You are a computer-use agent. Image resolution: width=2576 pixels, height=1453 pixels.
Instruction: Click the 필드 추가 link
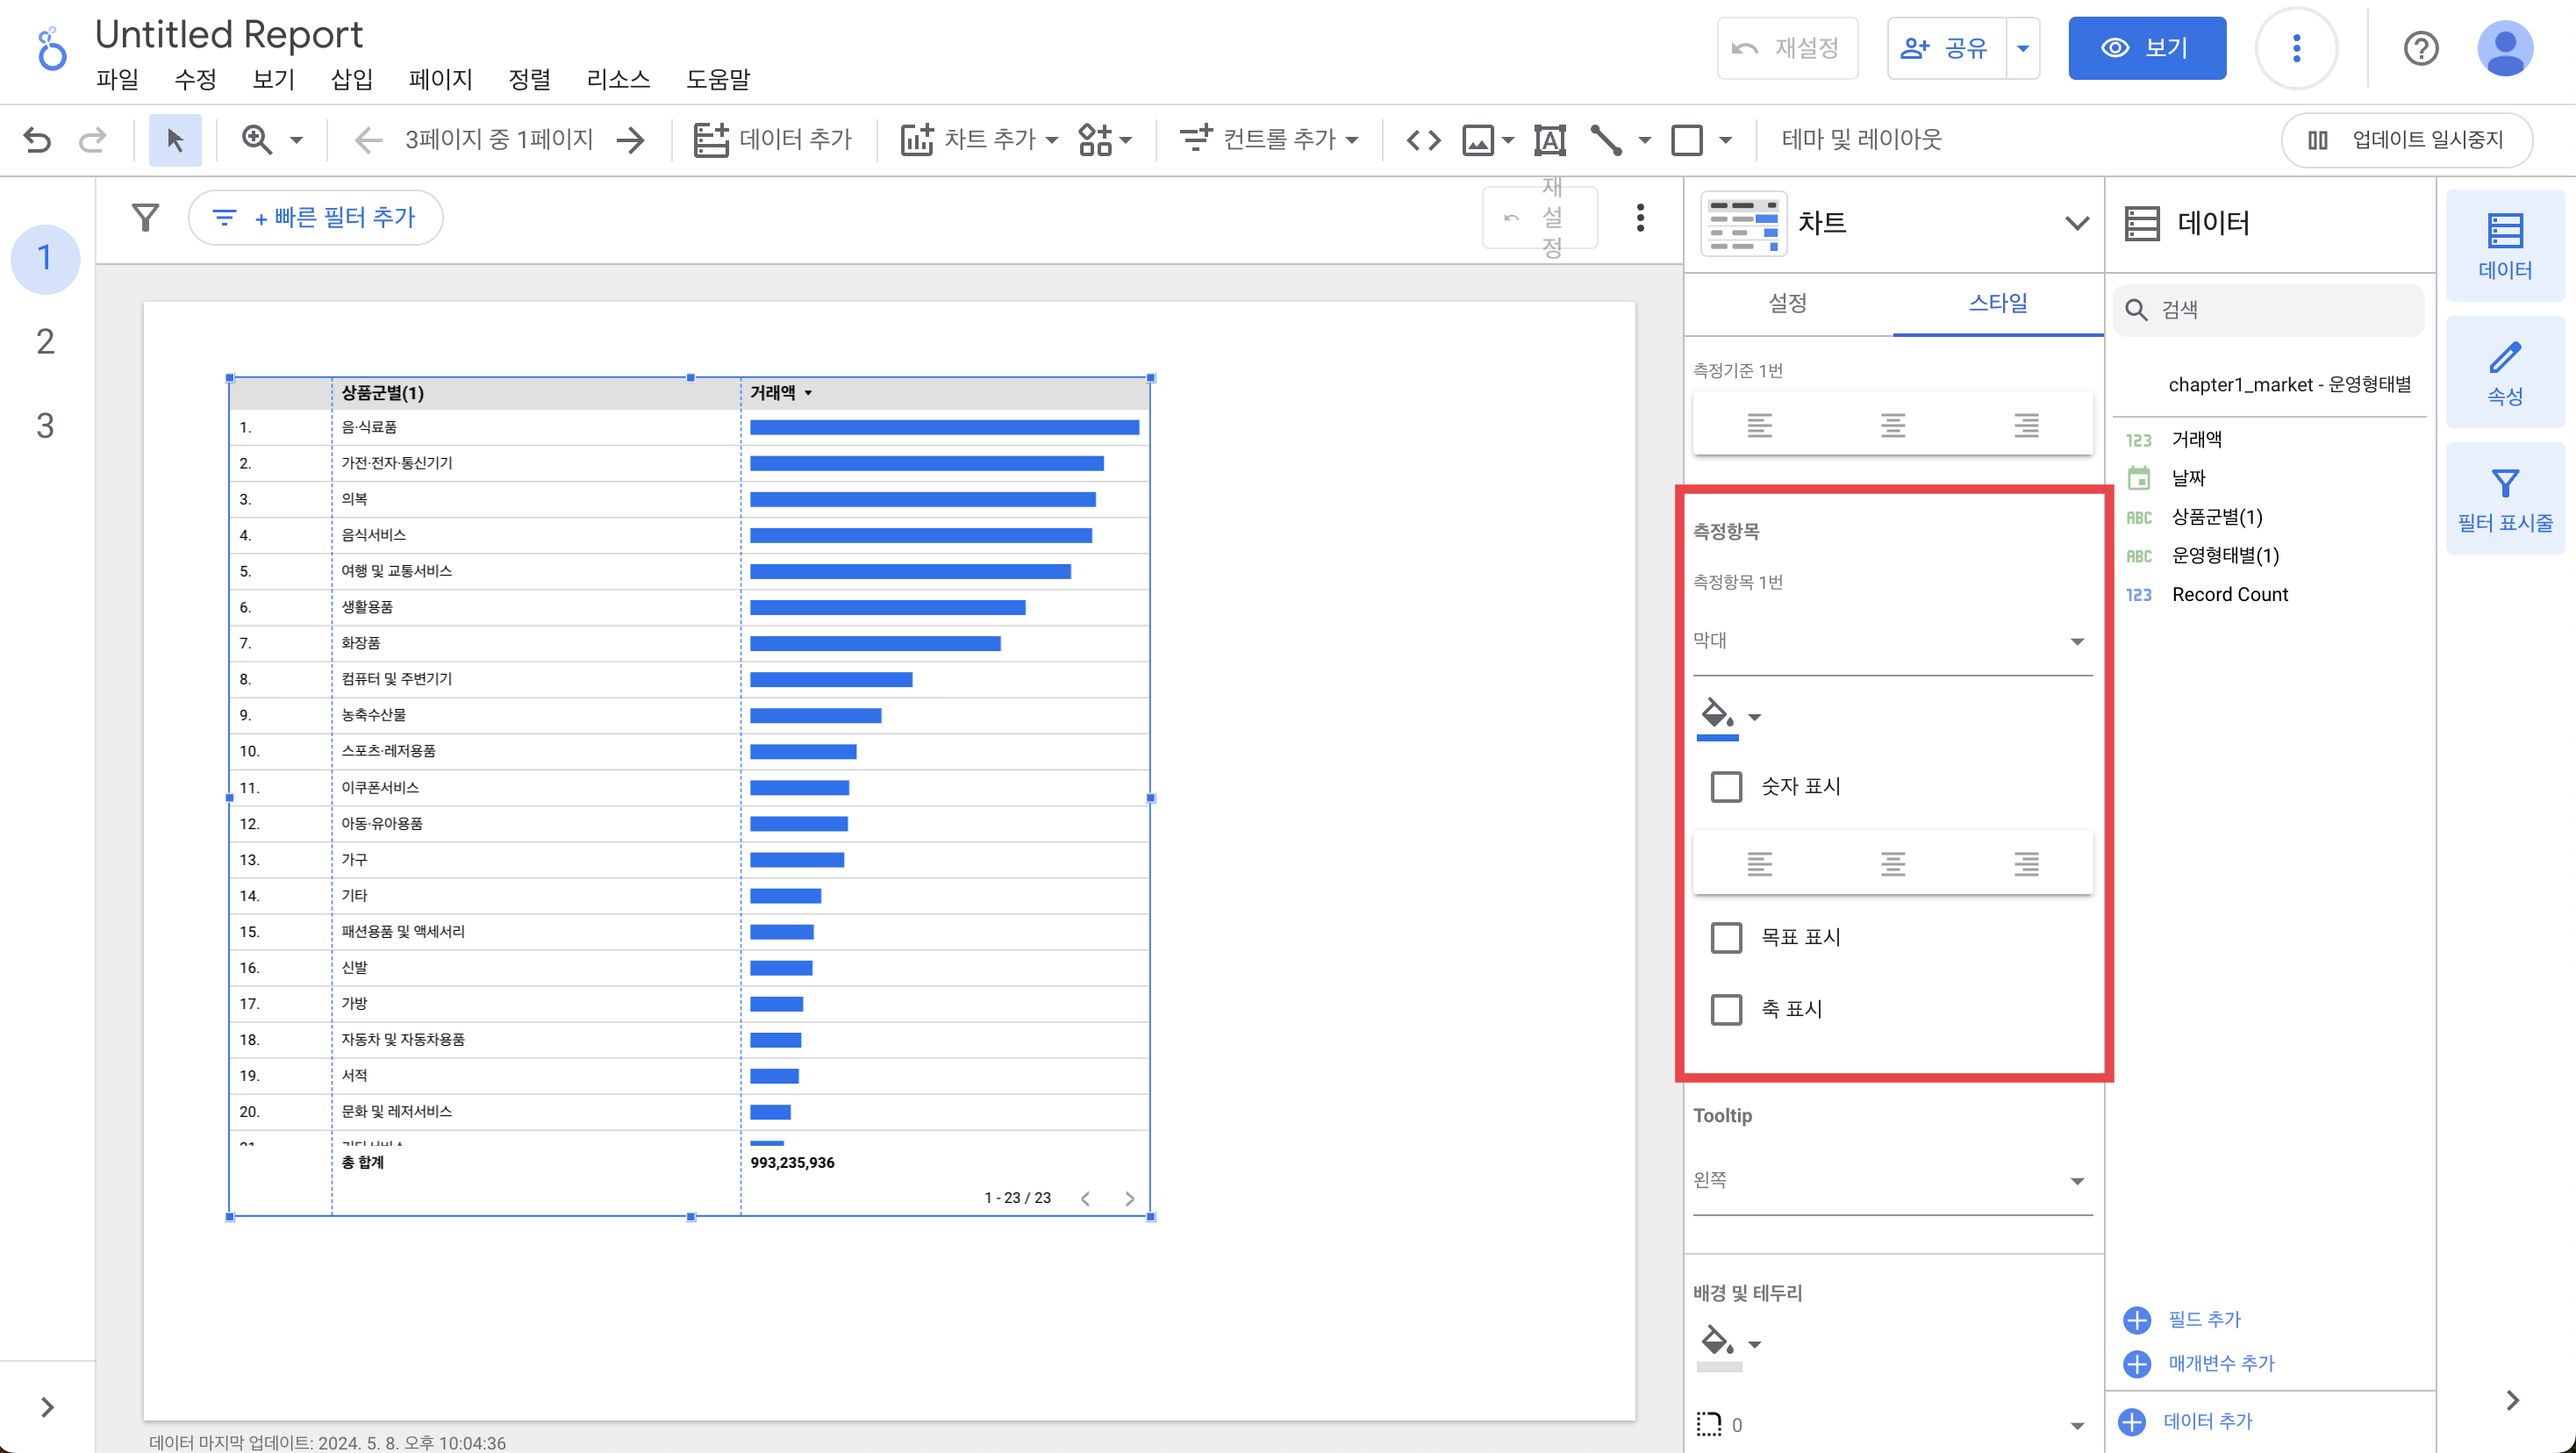click(2203, 1319)
